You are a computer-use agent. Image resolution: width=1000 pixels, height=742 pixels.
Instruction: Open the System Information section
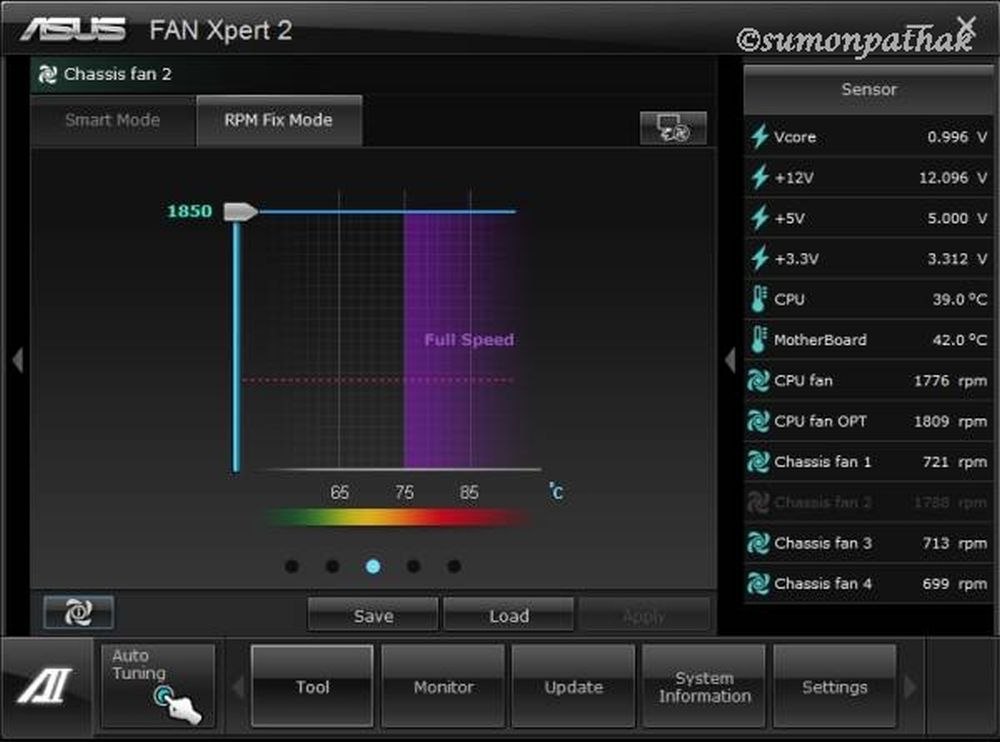pyautogui.click(x=704, y=687)
